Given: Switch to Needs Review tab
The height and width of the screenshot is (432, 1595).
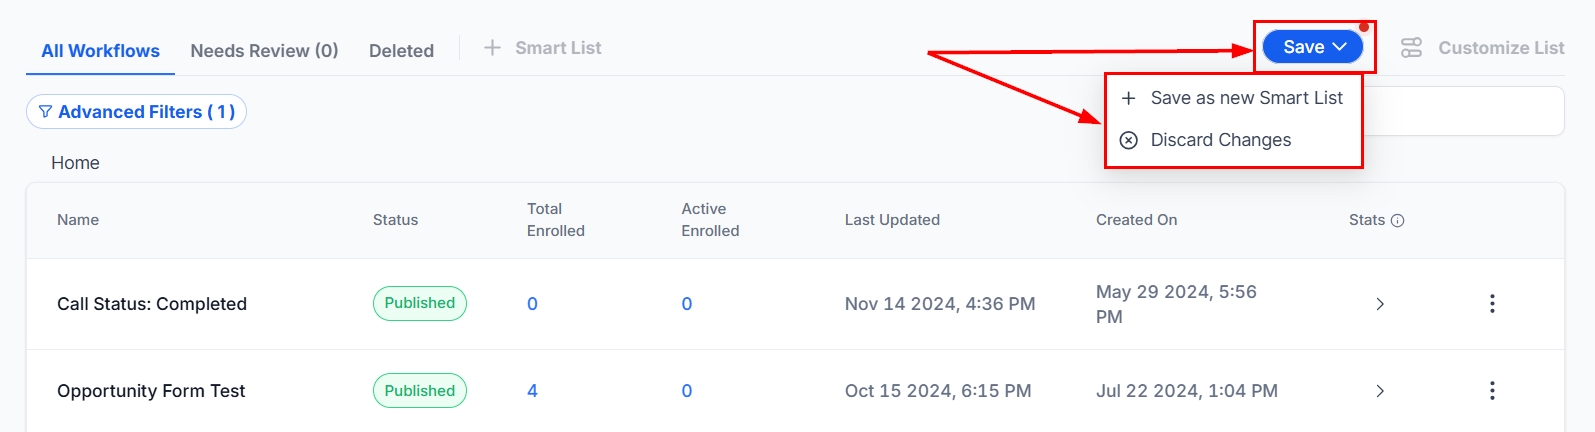Looking at the screenshot, I should click(264, 51).
